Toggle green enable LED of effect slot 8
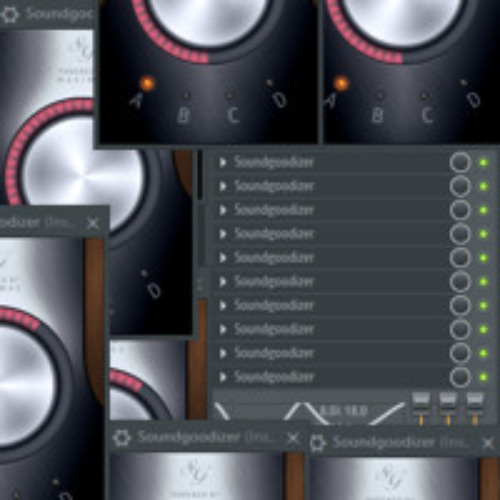500x500 pixels. click(x=483, y=330)
